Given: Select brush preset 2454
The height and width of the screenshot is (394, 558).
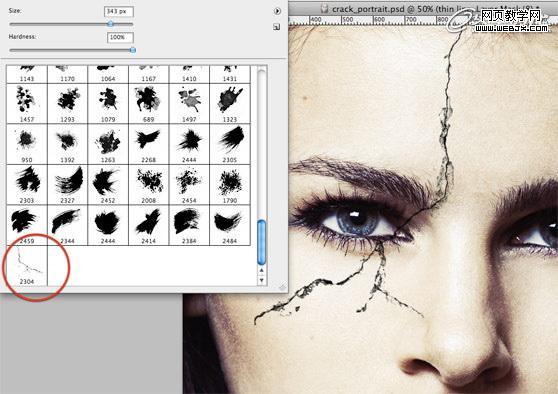Looking at the screenshot, I should pos(189,184).
